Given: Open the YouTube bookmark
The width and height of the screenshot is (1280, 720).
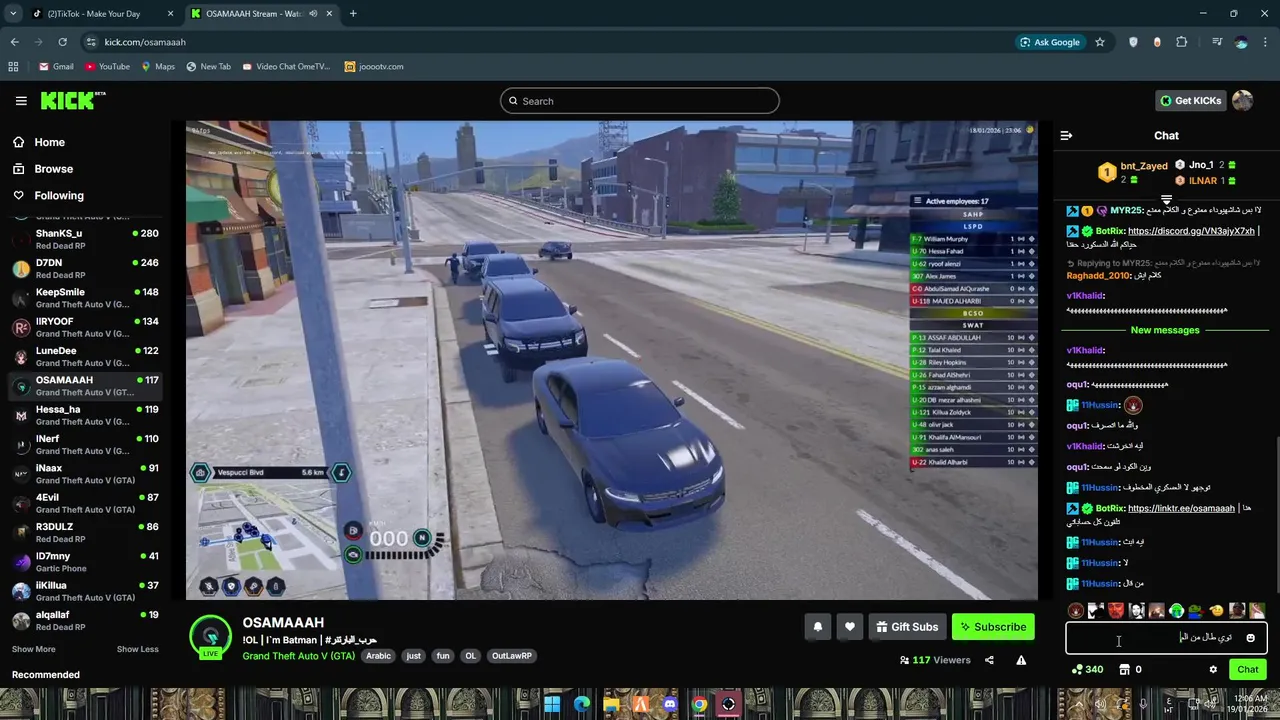Looking at the screenshot, I should coord(107,67).
